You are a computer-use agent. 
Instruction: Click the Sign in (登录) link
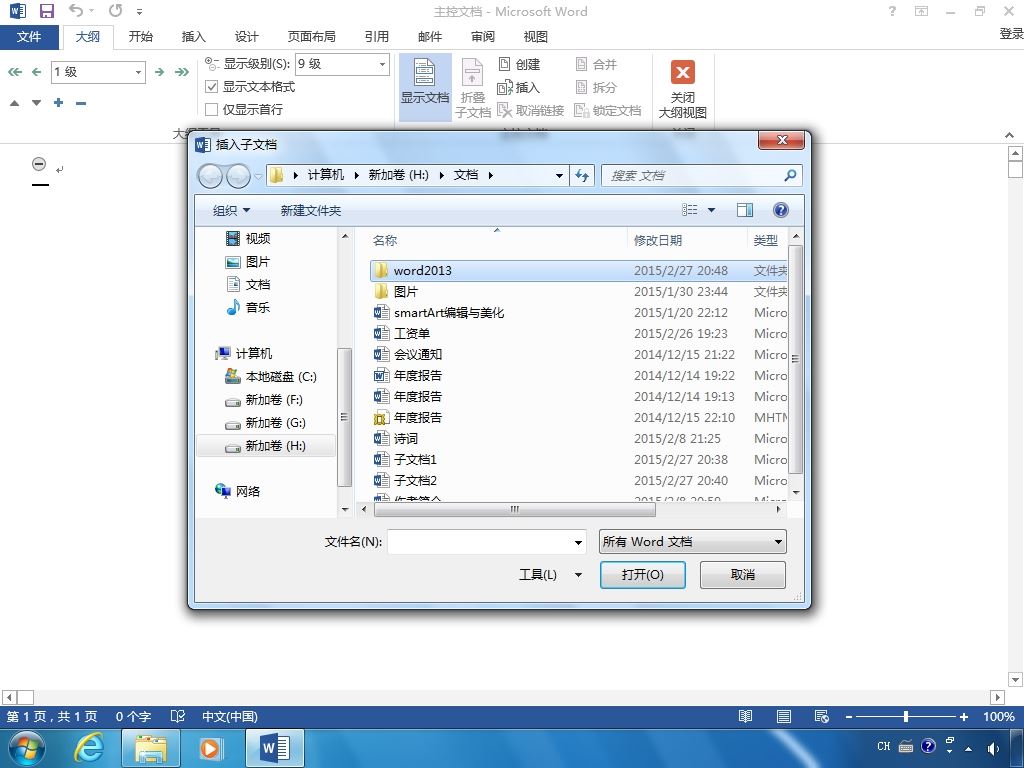tap(1011, 33)
